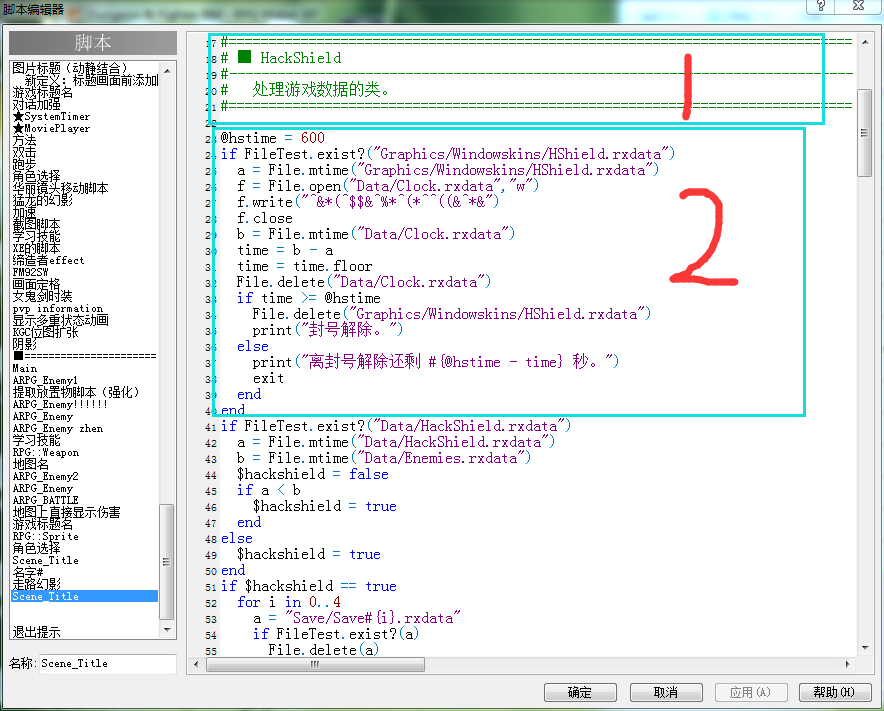884x711 pixels.
Task: Select the 截图脚本 script
Action: 36,224
